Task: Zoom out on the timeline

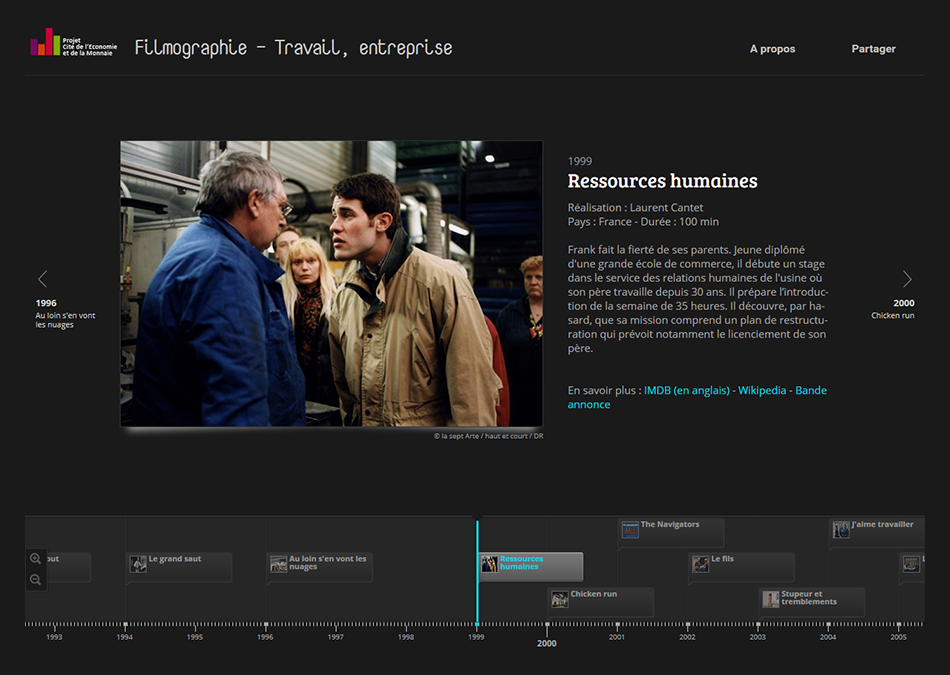Action: coord(36,580)
